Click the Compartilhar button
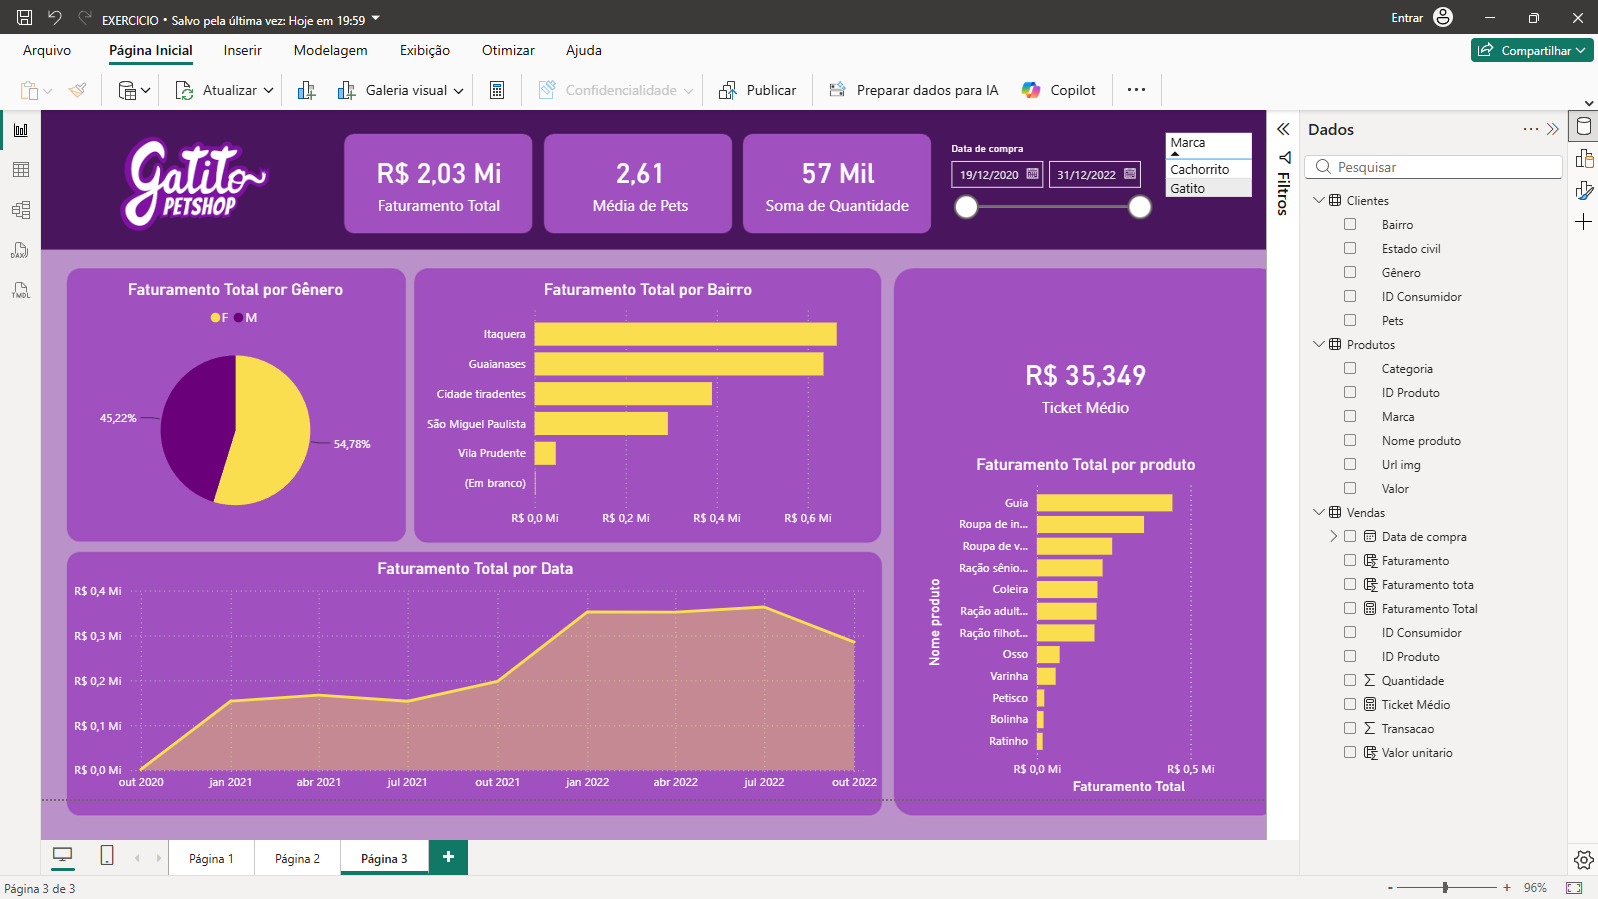Viewport: 1598px width, 899px height. point(1532,50)
